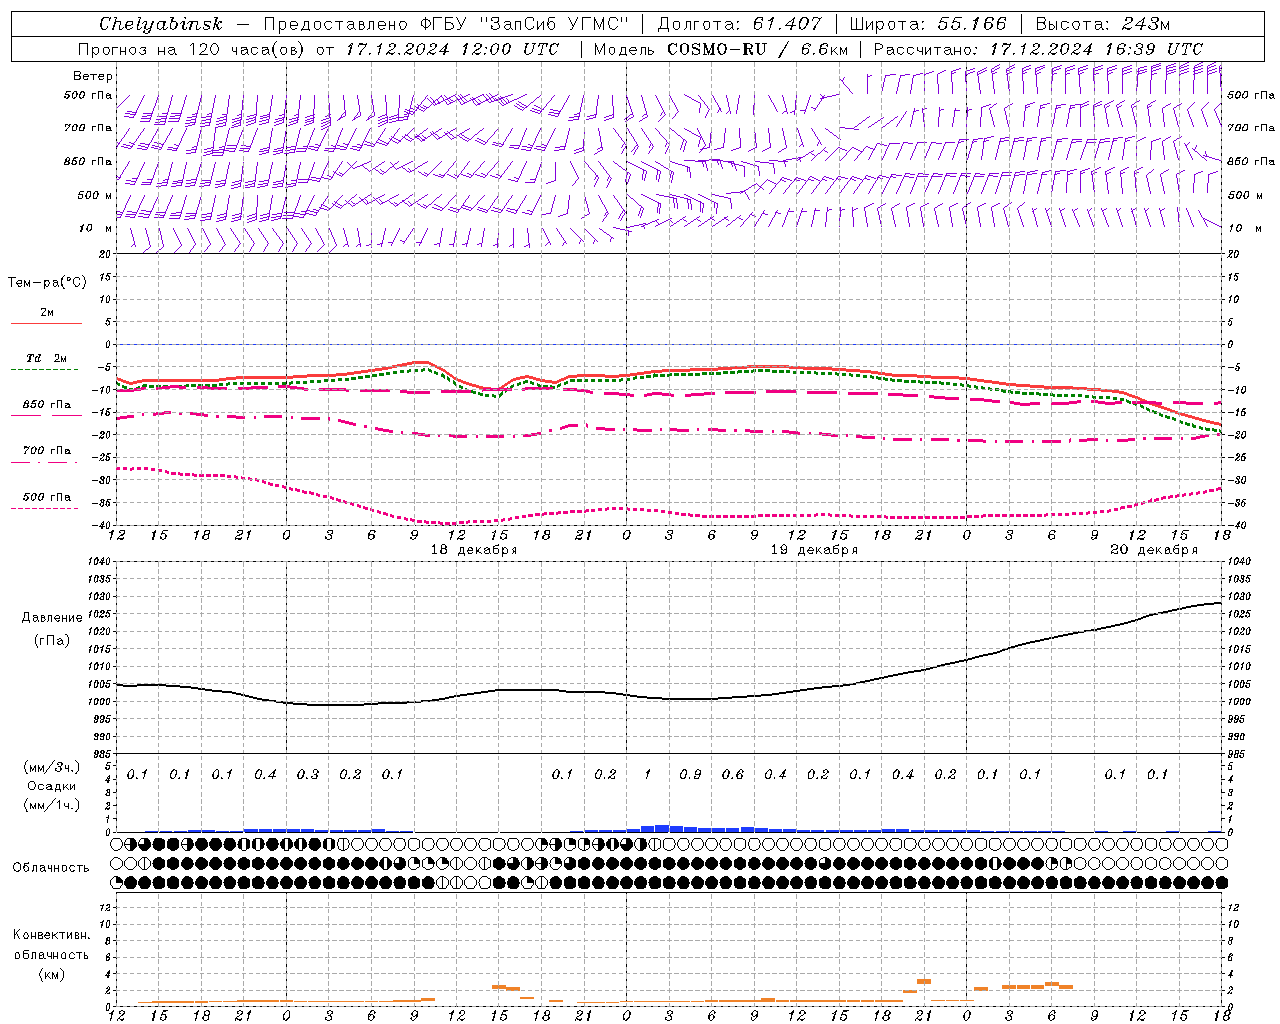Click the pink line under '850 гПа' in the temperature legend
The height and width of the screenshot is (1024, 1280).
(46, 415)
